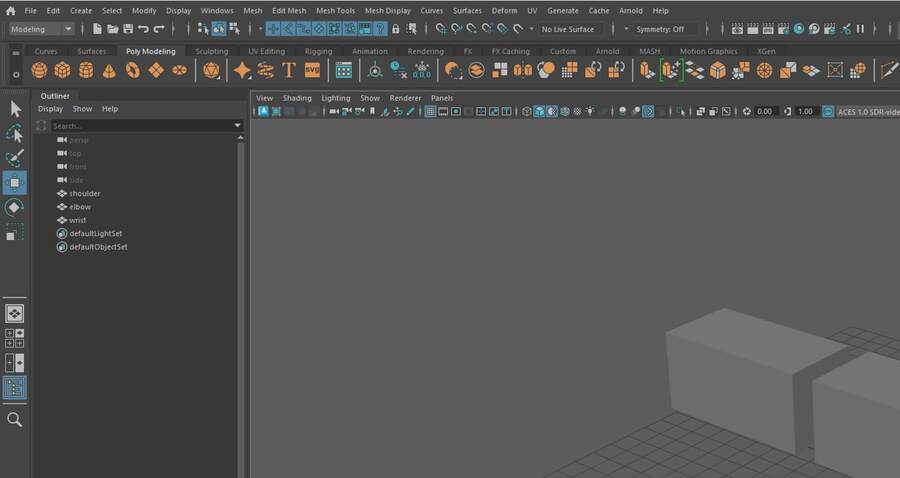Click the Outliner search input field
This screenshot has width=900, height=478.
click(x=140, y=126)
